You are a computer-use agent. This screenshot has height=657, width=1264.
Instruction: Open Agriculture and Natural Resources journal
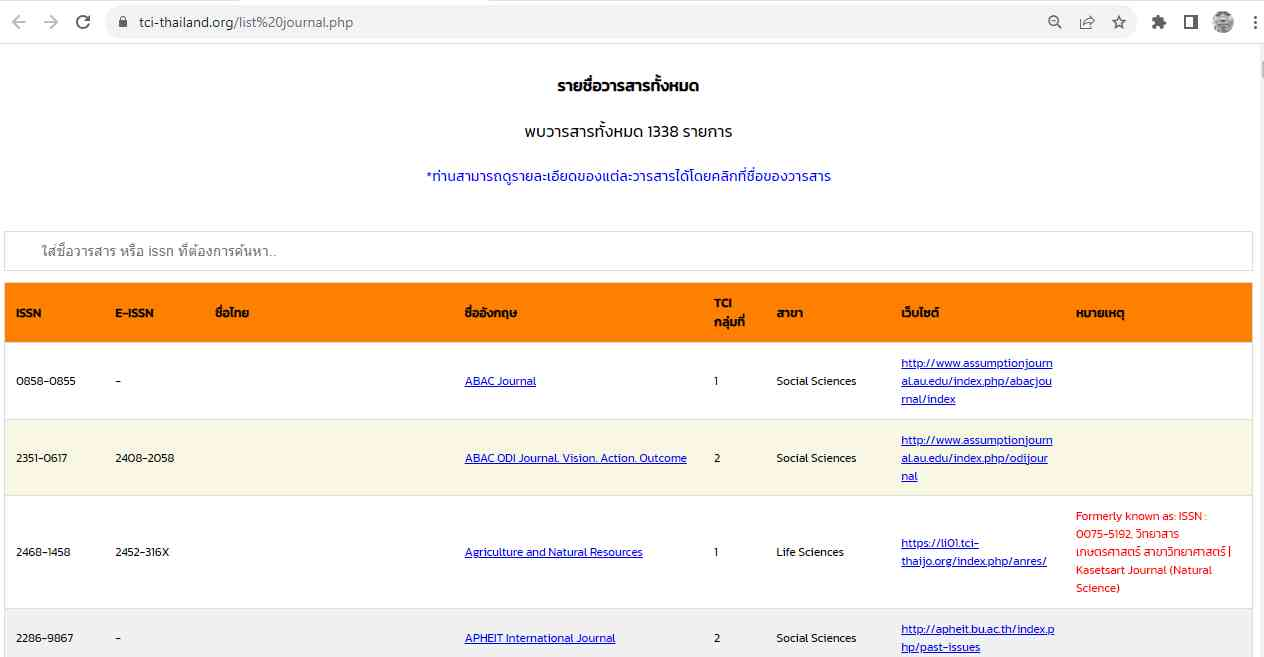pyautogui.click(x=553, y=552)
